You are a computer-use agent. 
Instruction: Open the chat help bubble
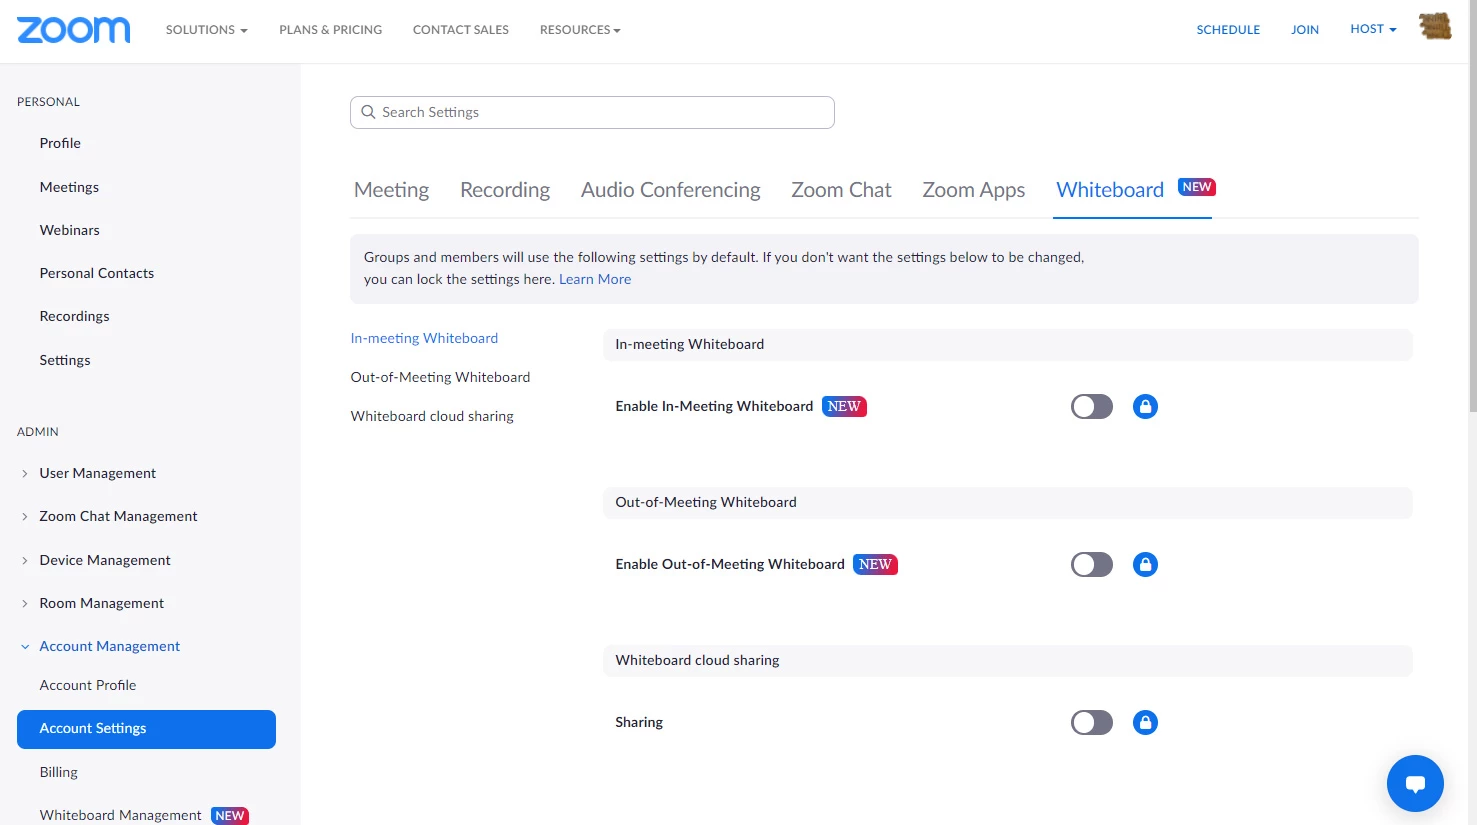[x=1415, y=783]
